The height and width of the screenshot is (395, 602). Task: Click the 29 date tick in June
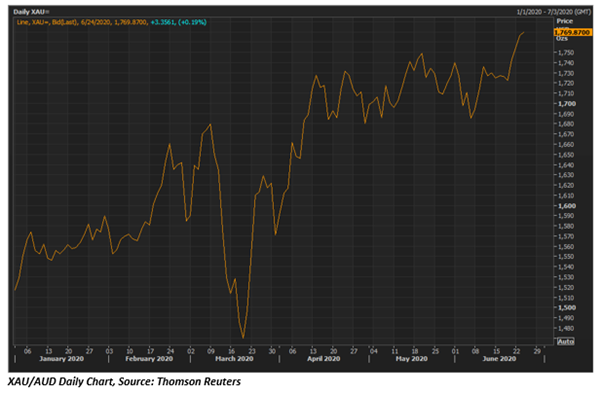(x=537, y=351)
